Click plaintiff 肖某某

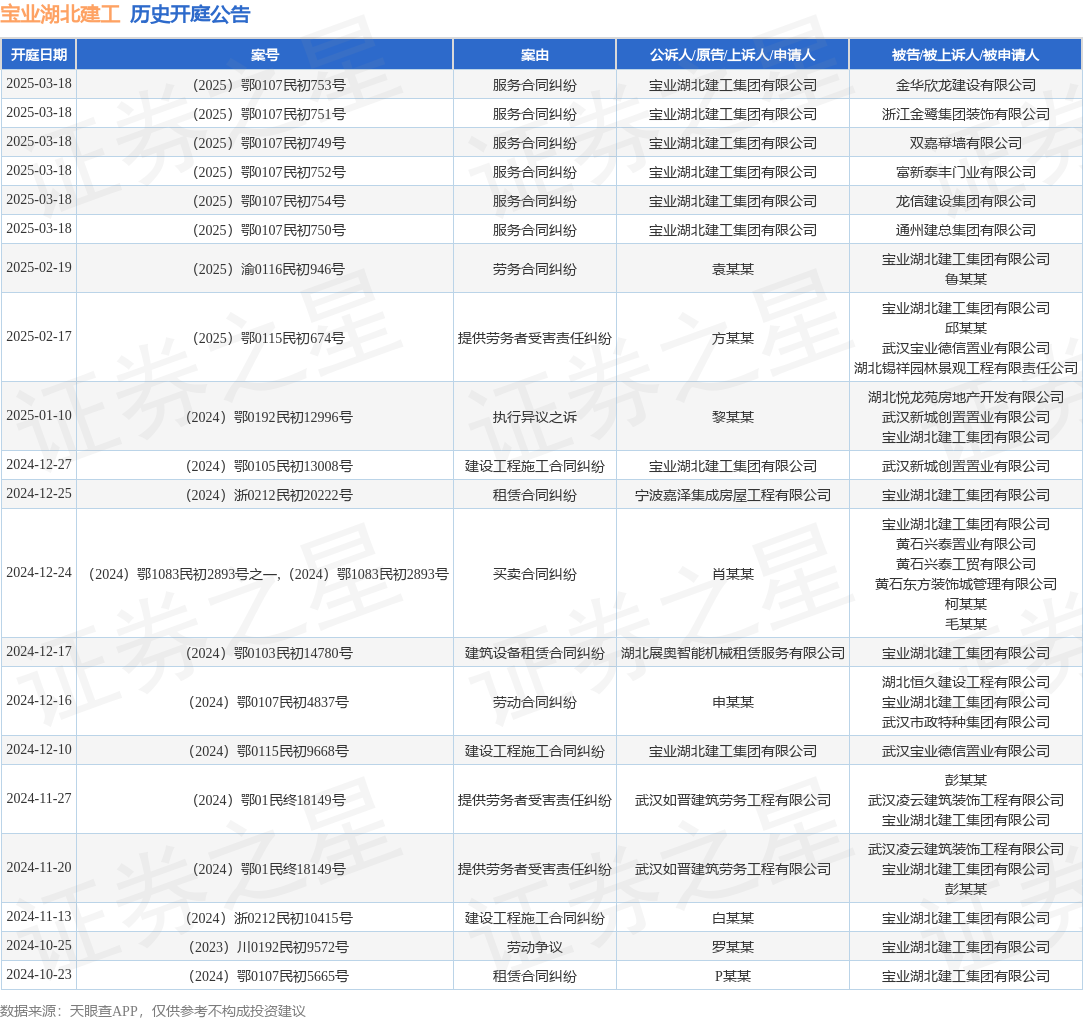[733, 575]
